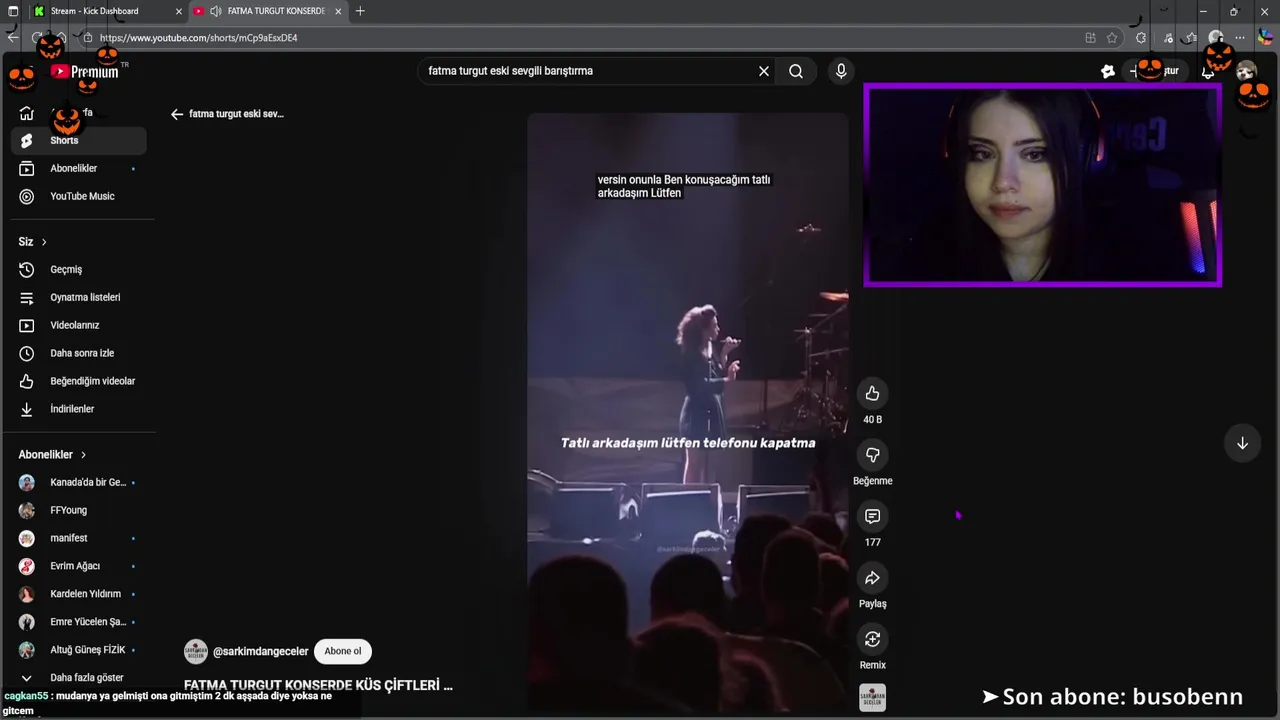The height and width of the screenshot is (720, 1280).
Task: Start voice search with microphone
Action: (841, 71)
